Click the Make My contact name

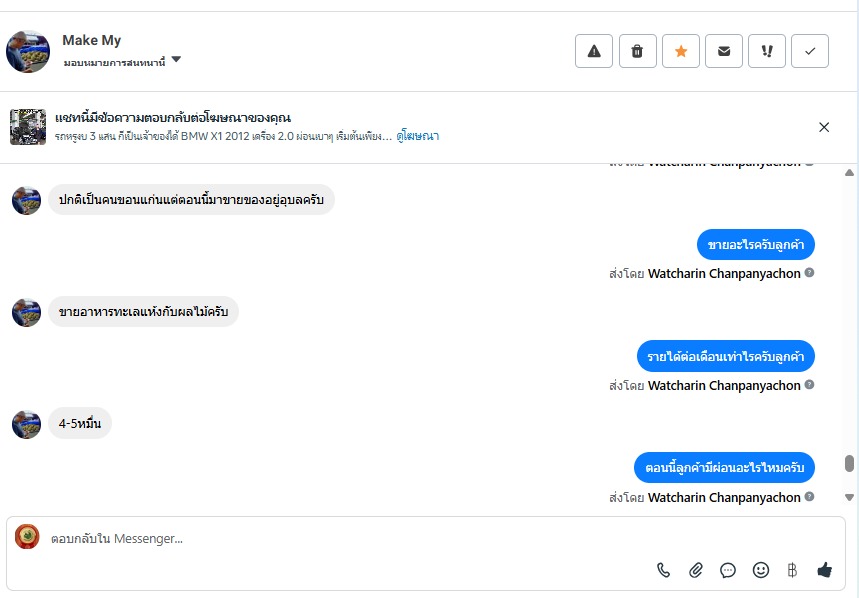(x=92, y=40)
